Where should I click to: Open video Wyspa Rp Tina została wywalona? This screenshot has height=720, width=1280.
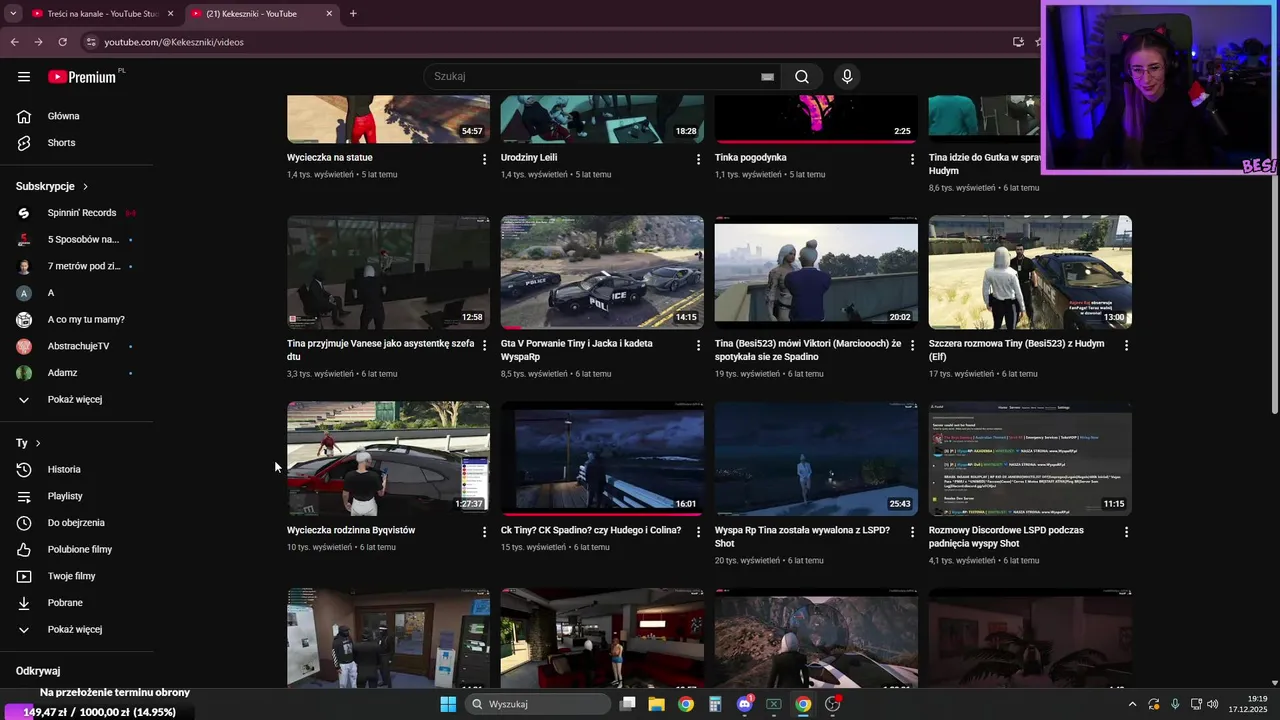pos(802,537)
